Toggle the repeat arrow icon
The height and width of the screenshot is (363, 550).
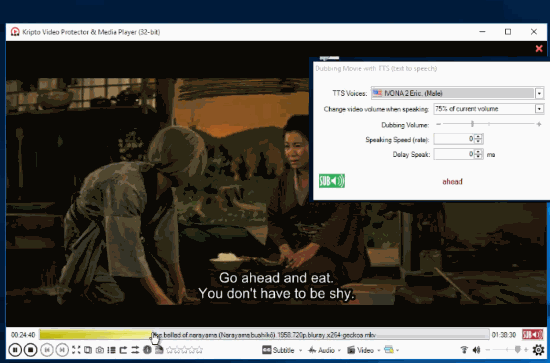123,350
